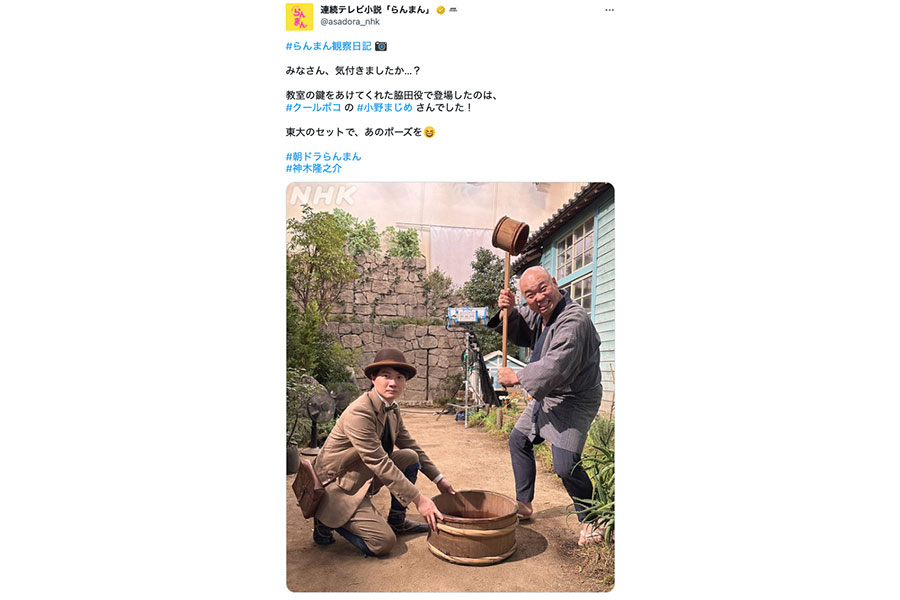Click the wooden tub in the photo
This screenshot has height=600, width=900.
473,527
